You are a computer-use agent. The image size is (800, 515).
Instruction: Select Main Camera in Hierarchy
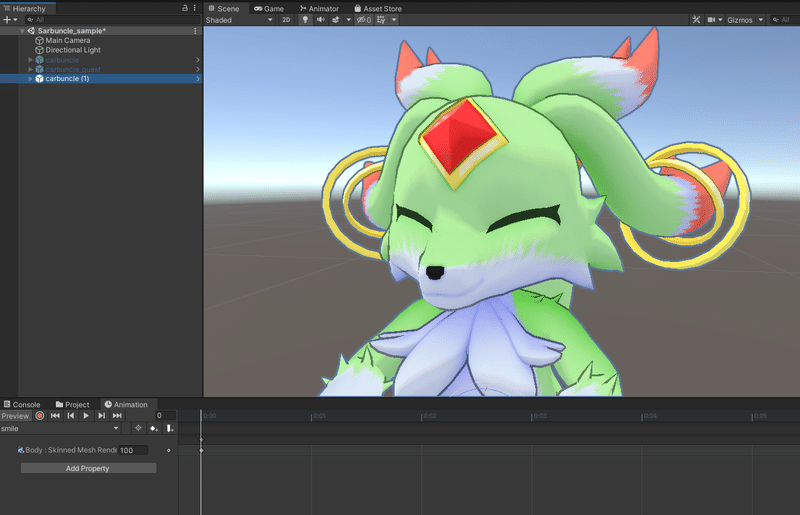click(63, 40)
